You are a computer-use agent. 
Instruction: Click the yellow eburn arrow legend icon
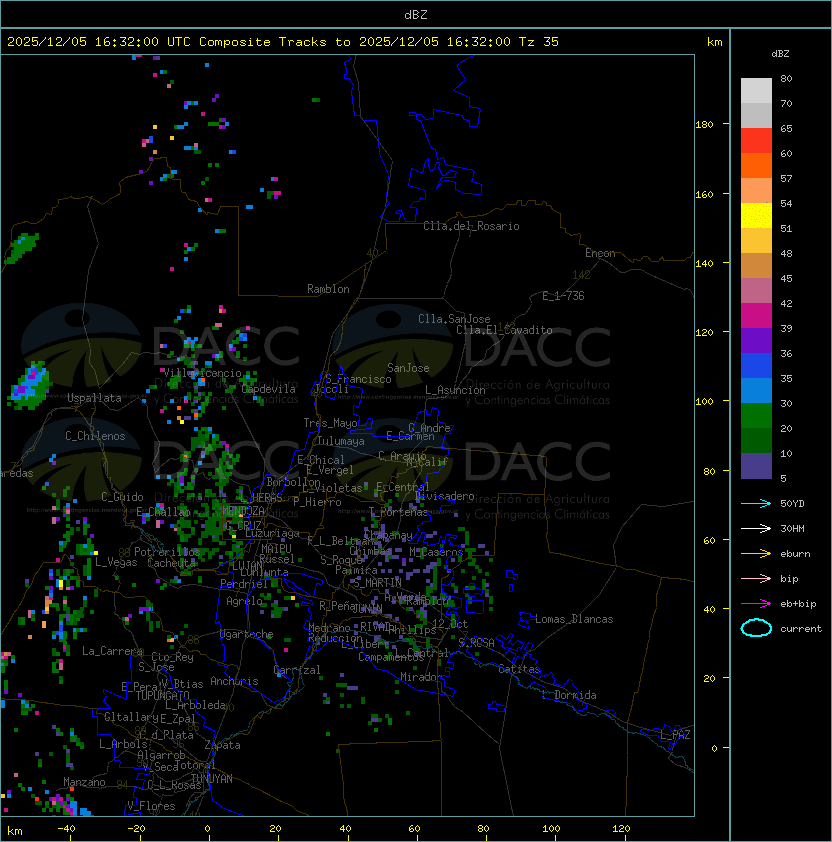pos(756,554)
